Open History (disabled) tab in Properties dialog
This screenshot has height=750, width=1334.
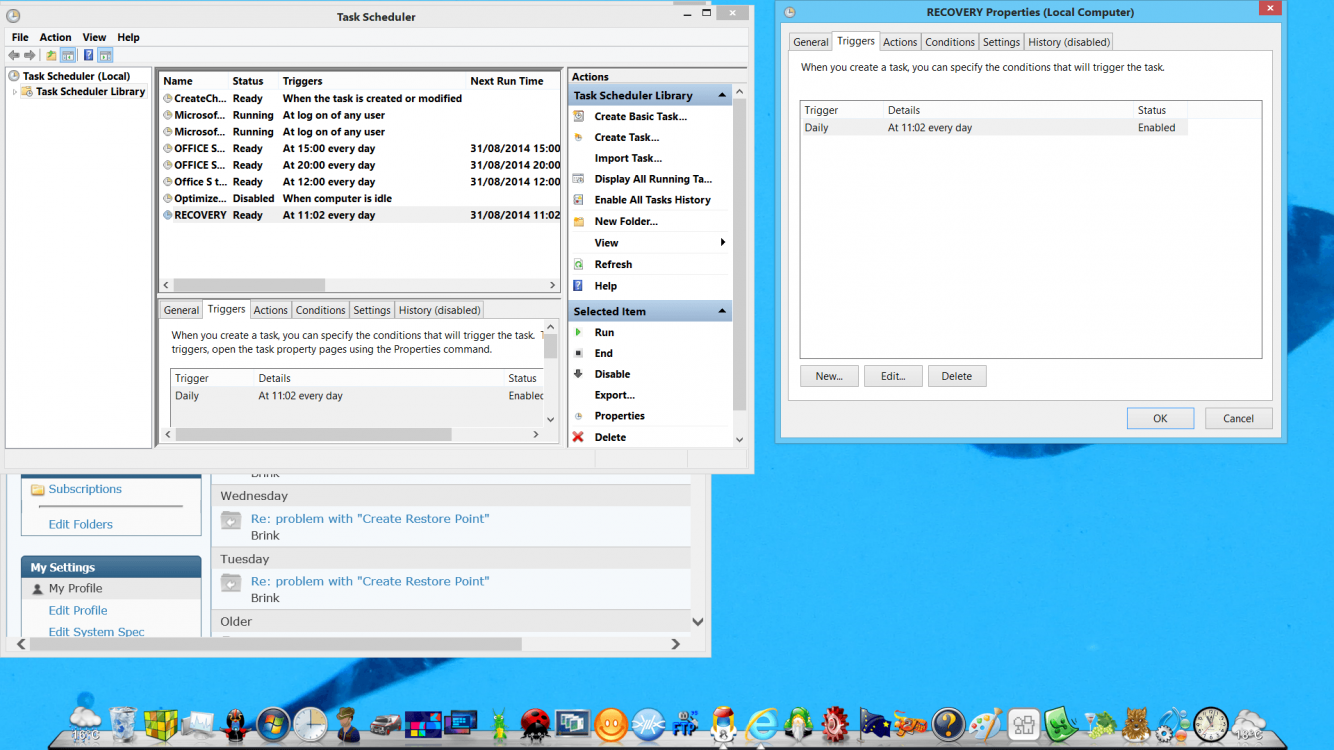click(1069, 42)
